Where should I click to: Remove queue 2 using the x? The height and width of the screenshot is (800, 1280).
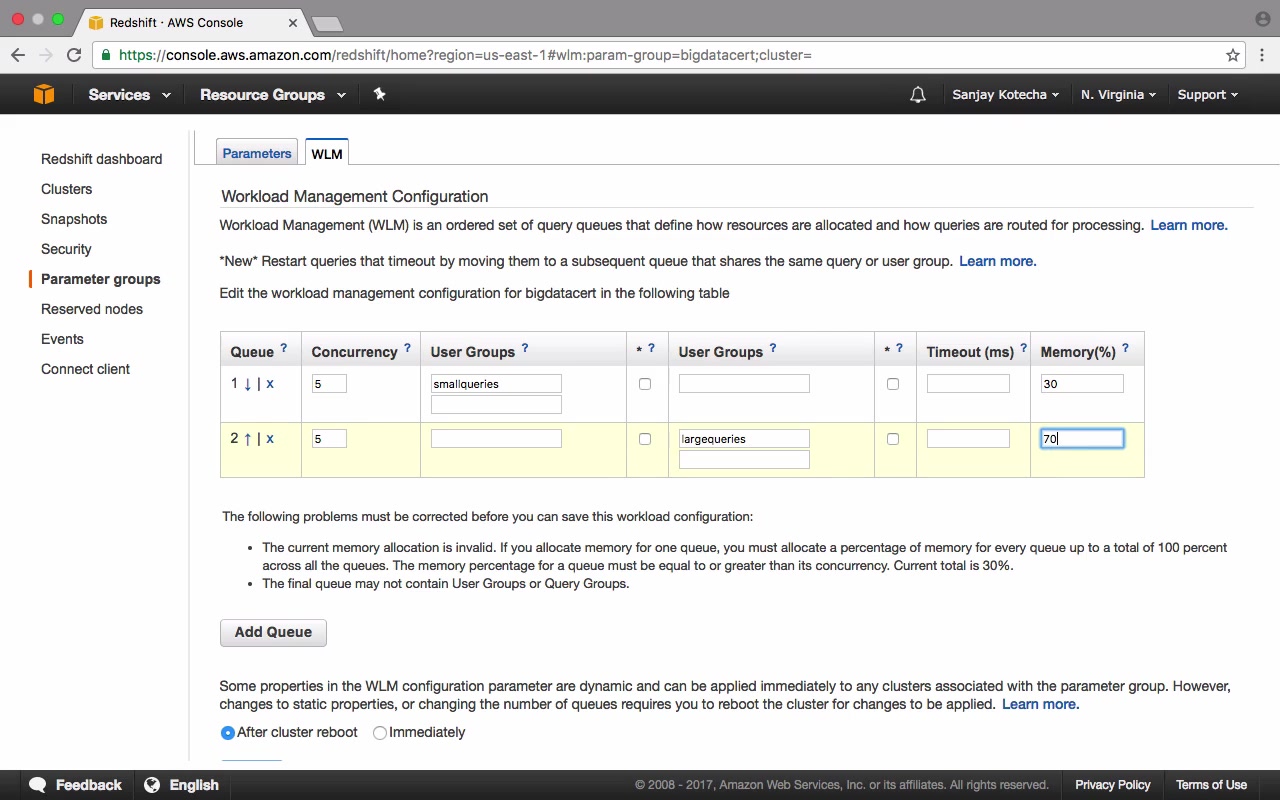tap(270, 439)
